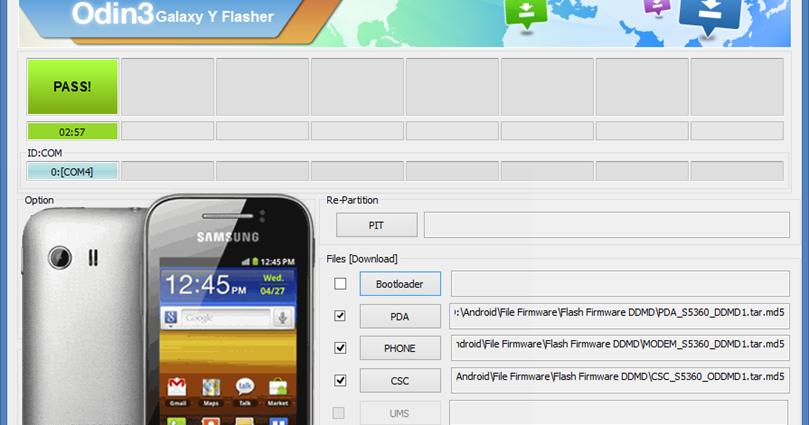Click the PDA file button
The height and width of the screenshot is (425, 809).
(400, 316)
